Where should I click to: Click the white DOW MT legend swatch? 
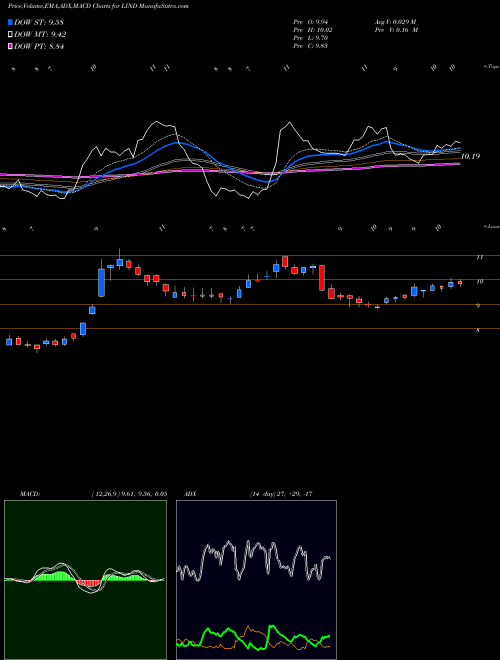click(x=10, y=35)
